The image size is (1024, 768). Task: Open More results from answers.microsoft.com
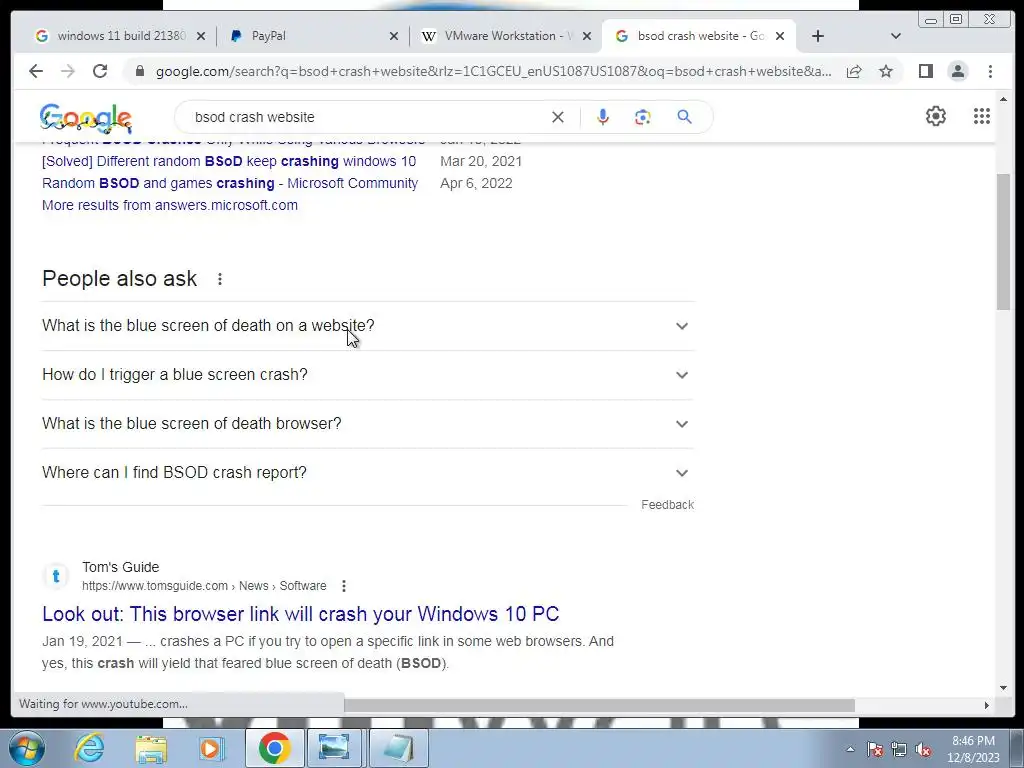(x=170, y=205)
